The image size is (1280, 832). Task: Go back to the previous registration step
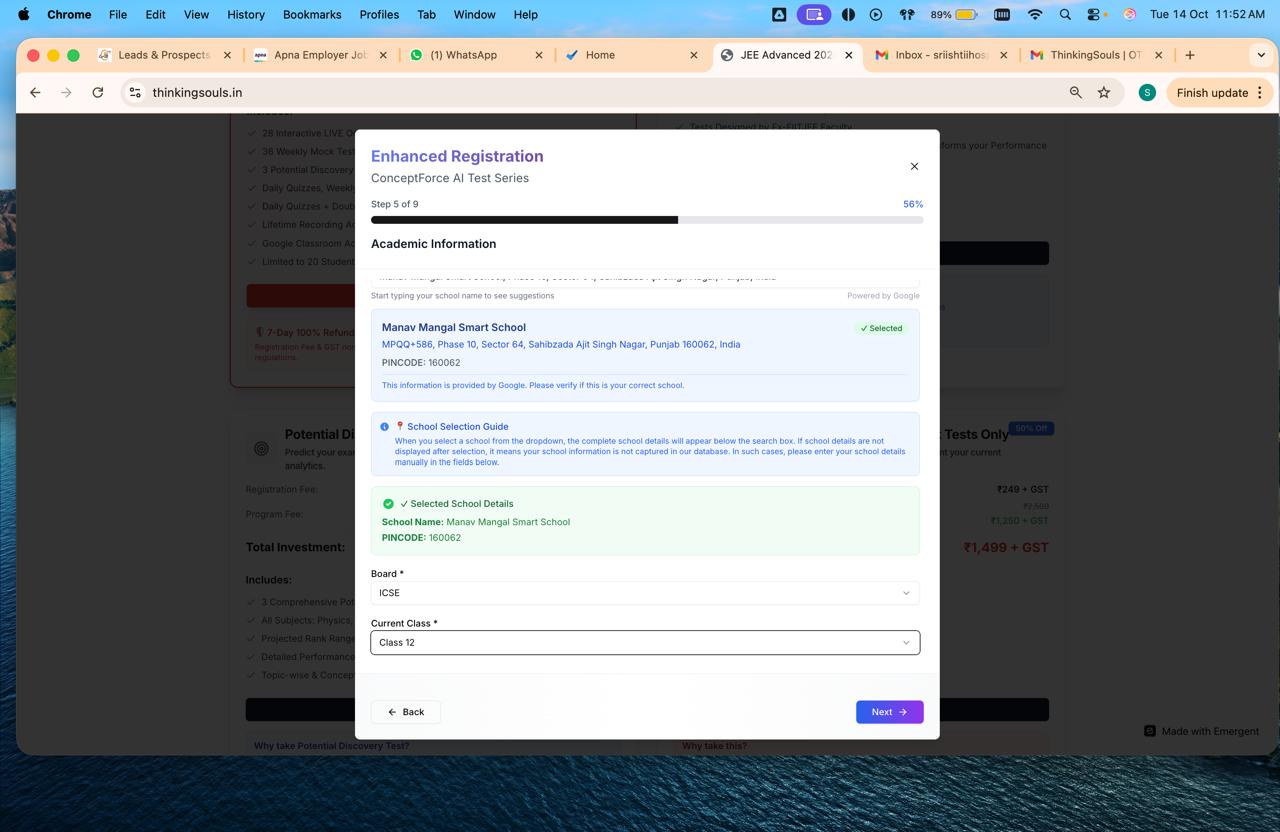click(x=405, y=712)
